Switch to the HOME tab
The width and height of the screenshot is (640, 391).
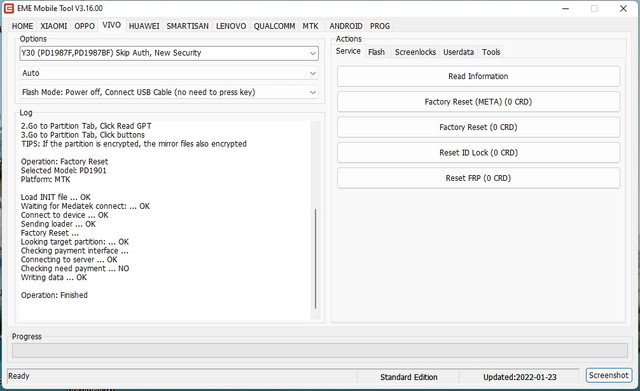22,26
